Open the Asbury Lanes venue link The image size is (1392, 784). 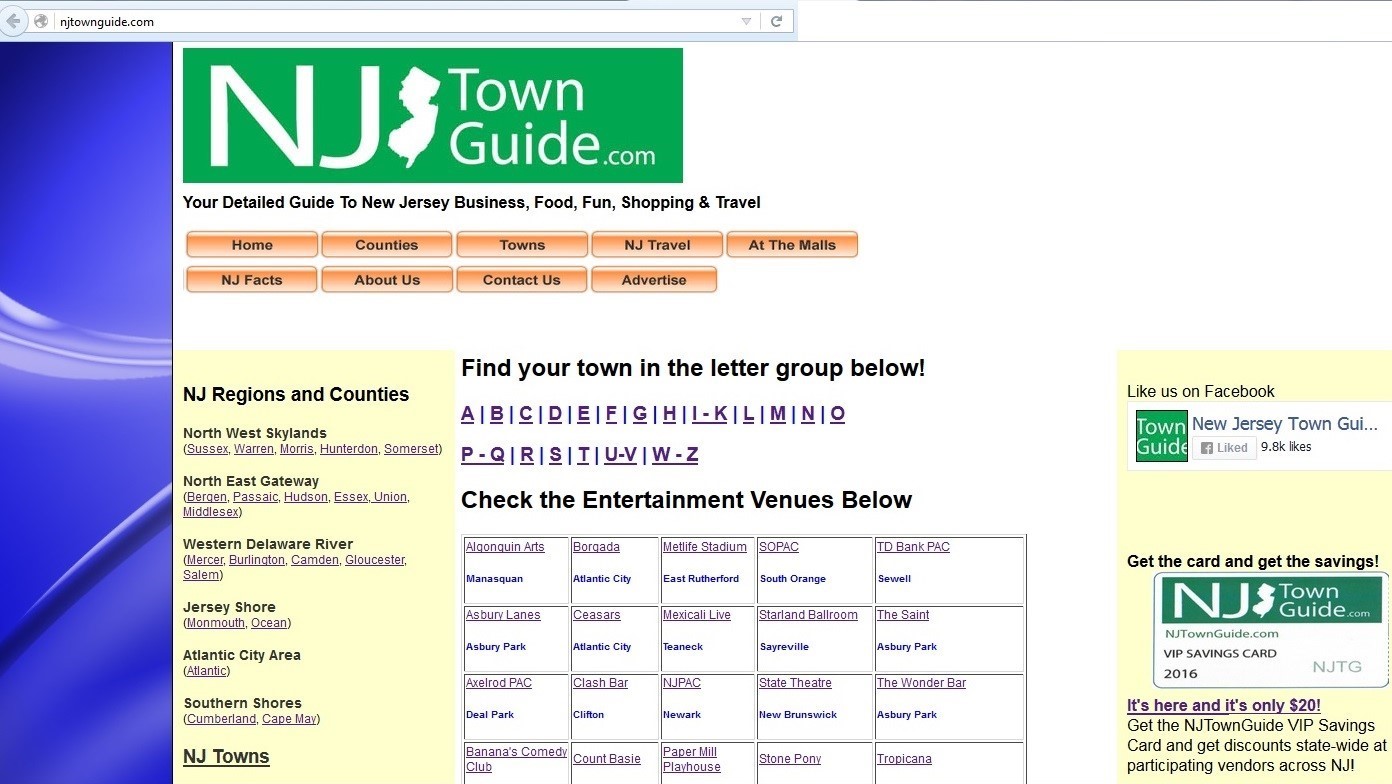pyautogui.click(x=503, y=615)
